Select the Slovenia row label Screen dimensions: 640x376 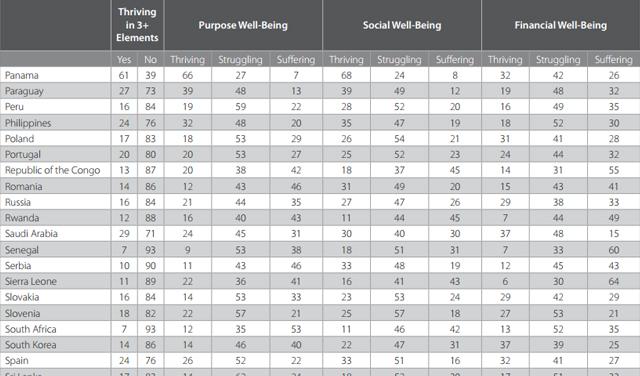point(22,313)
